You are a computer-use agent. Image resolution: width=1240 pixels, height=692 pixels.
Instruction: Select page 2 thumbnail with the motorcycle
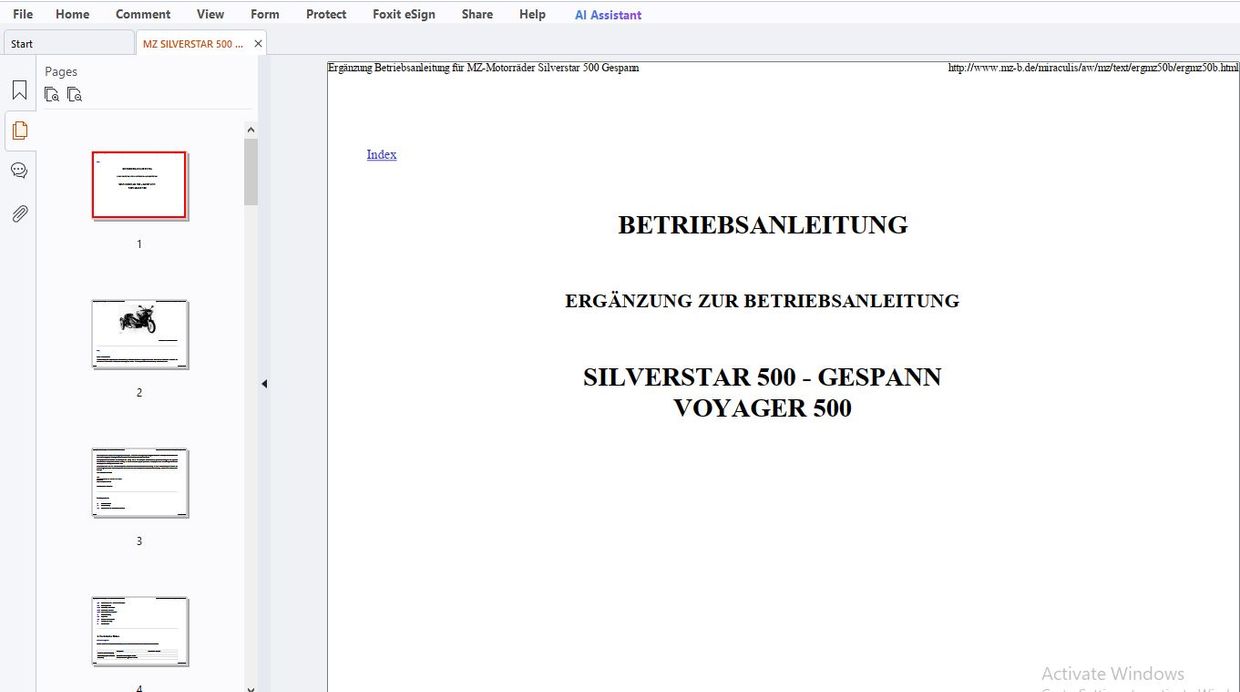click(139, 334)
